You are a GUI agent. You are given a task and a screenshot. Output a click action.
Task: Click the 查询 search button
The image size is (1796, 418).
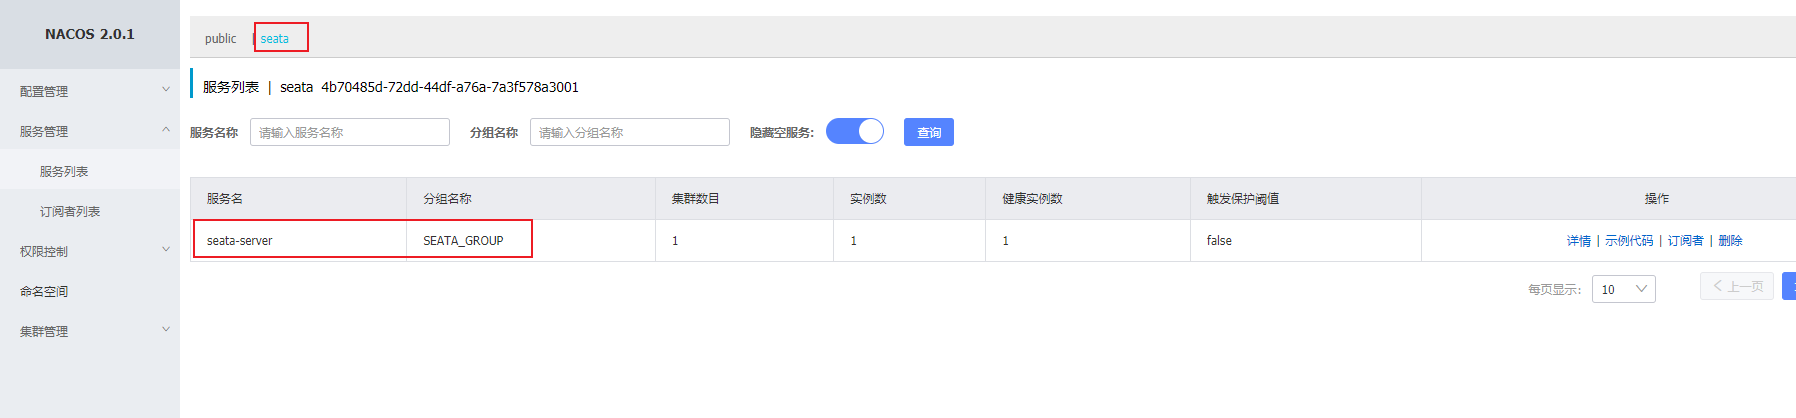pos(928,132)
